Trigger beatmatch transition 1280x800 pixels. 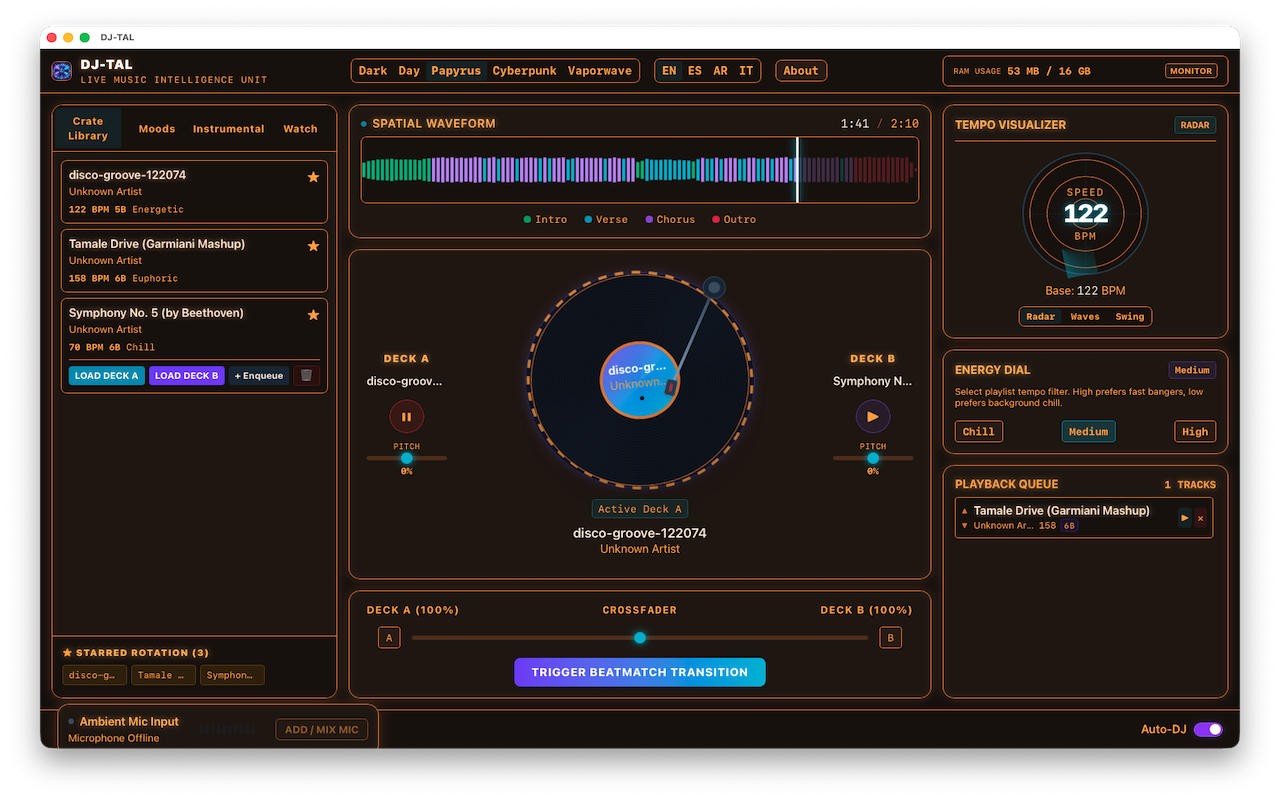[x=640, y=672]
